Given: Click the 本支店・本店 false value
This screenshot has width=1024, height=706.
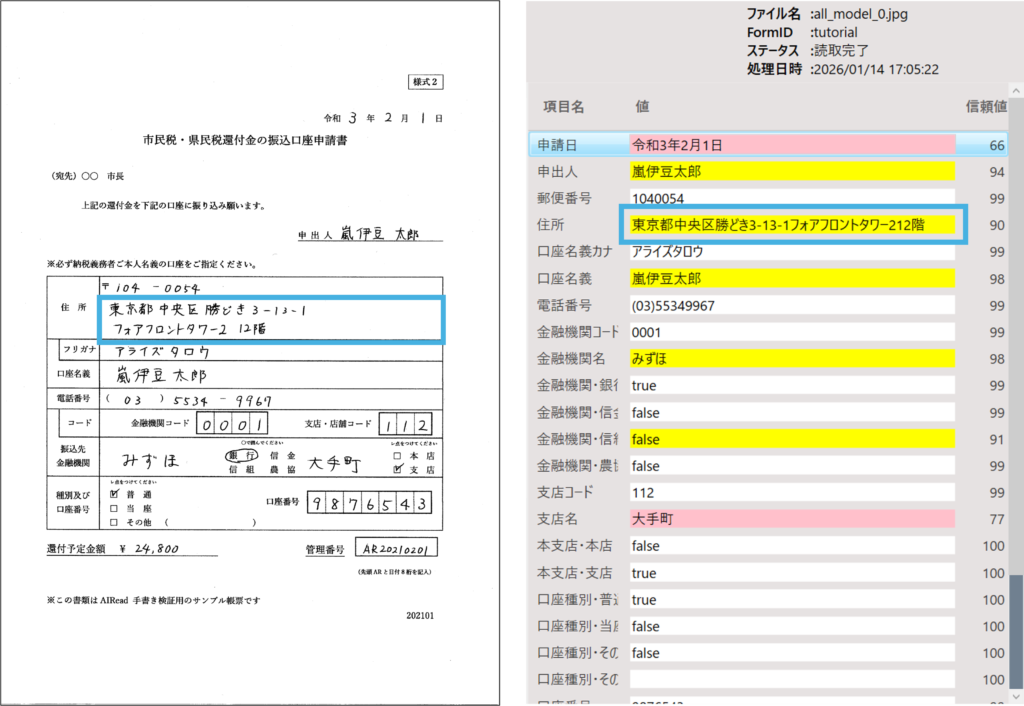Looking at the screenshot, I should (x=792, y=546).
